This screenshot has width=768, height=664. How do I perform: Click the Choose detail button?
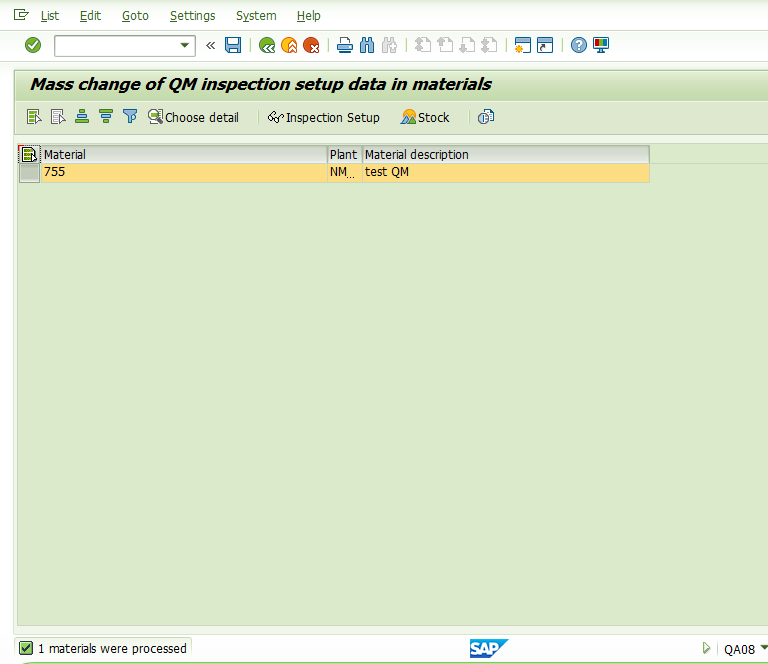tap(193, 118)
